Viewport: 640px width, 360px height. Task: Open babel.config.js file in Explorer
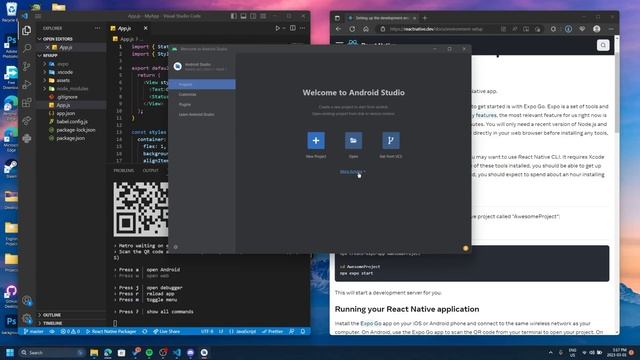[72, 122]
